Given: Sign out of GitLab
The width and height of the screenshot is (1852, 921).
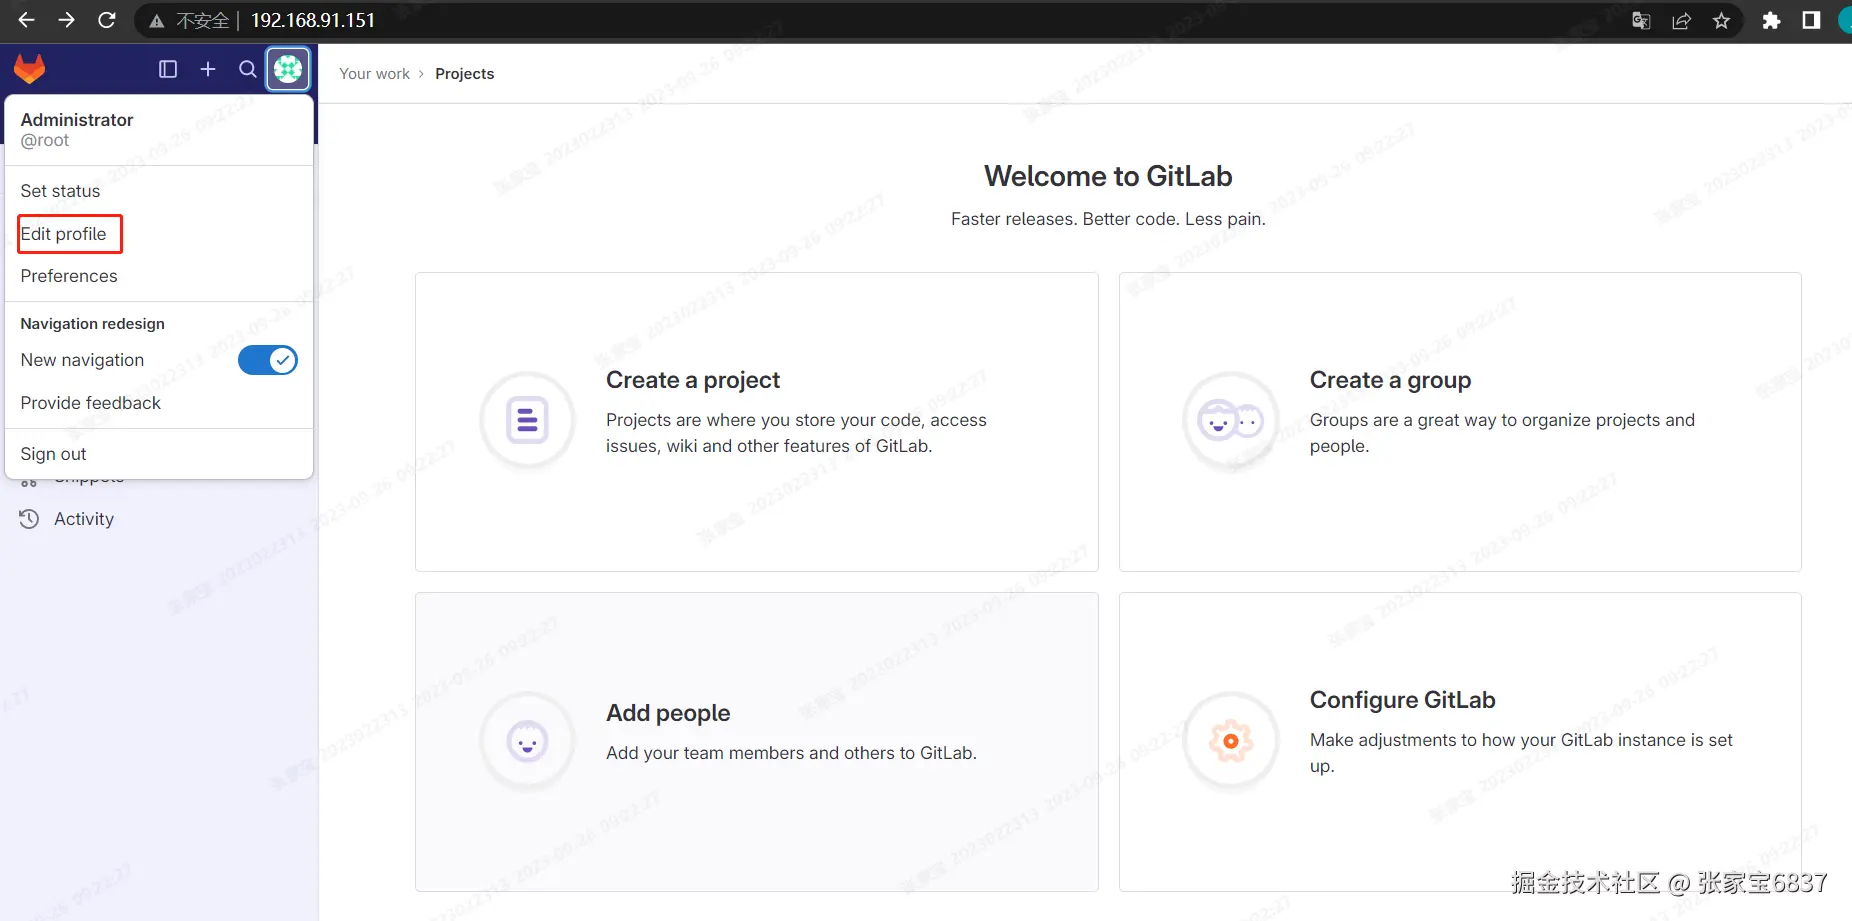Looking at the screenshot, I should [x=159, y=454].
